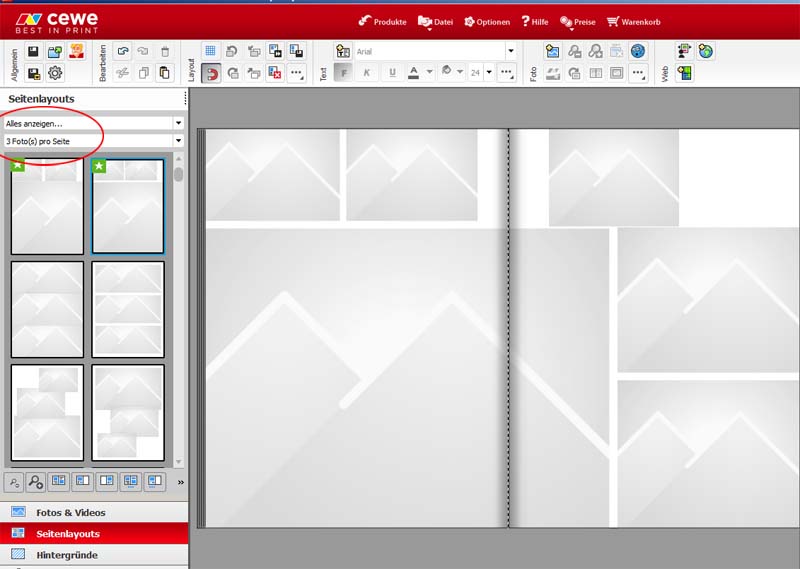Click the undo arrow icon in Bearbeiten
Viewport: 800px width, 569px height.
[x=122, y=52]
